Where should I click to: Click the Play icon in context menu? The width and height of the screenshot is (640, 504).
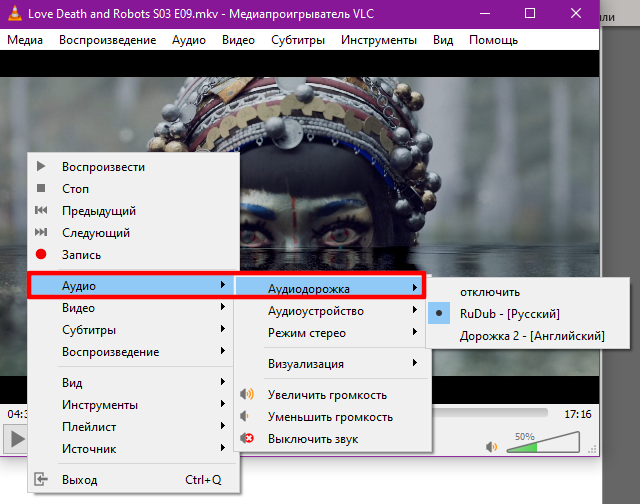(41, 166)
